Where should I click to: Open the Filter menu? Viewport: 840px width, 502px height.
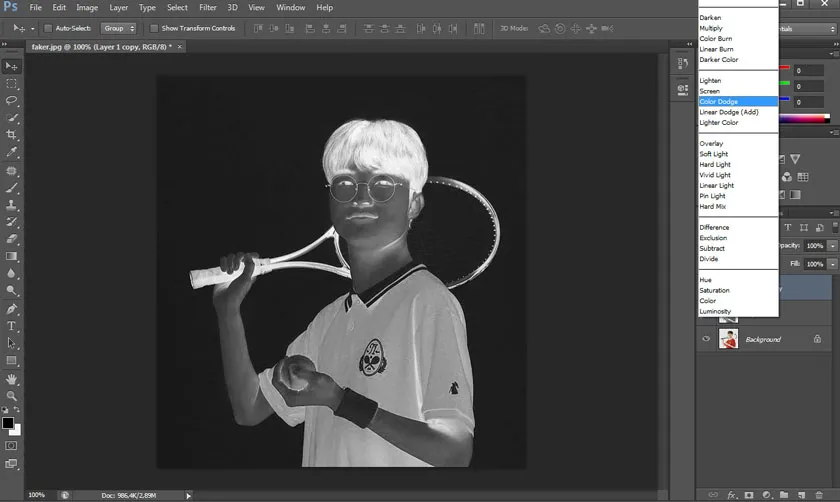[207, 7]
